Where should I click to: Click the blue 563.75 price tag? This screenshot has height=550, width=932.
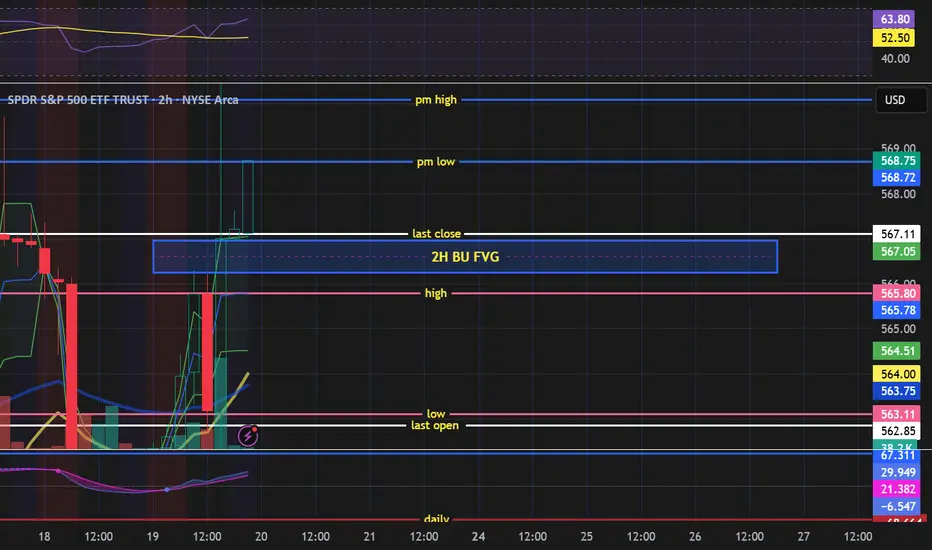pyautogui.click(x=896, y=391)
